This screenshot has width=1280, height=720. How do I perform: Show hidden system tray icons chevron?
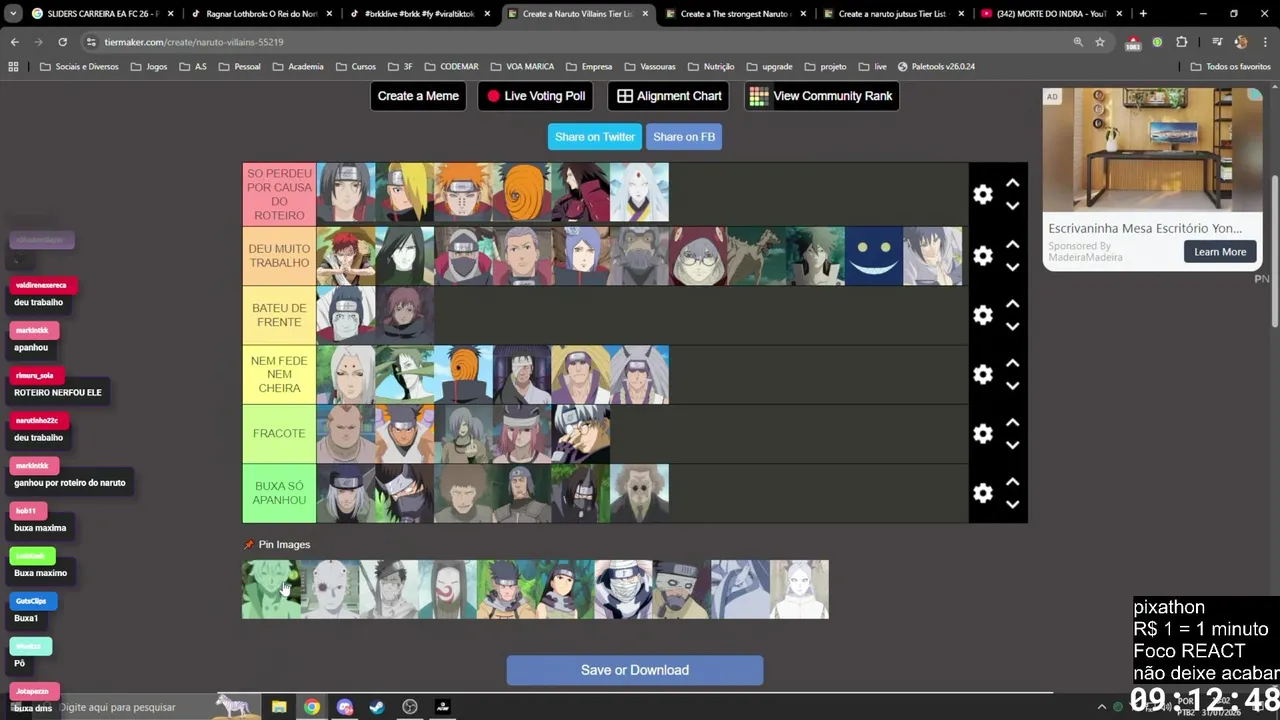point(1102,707)
